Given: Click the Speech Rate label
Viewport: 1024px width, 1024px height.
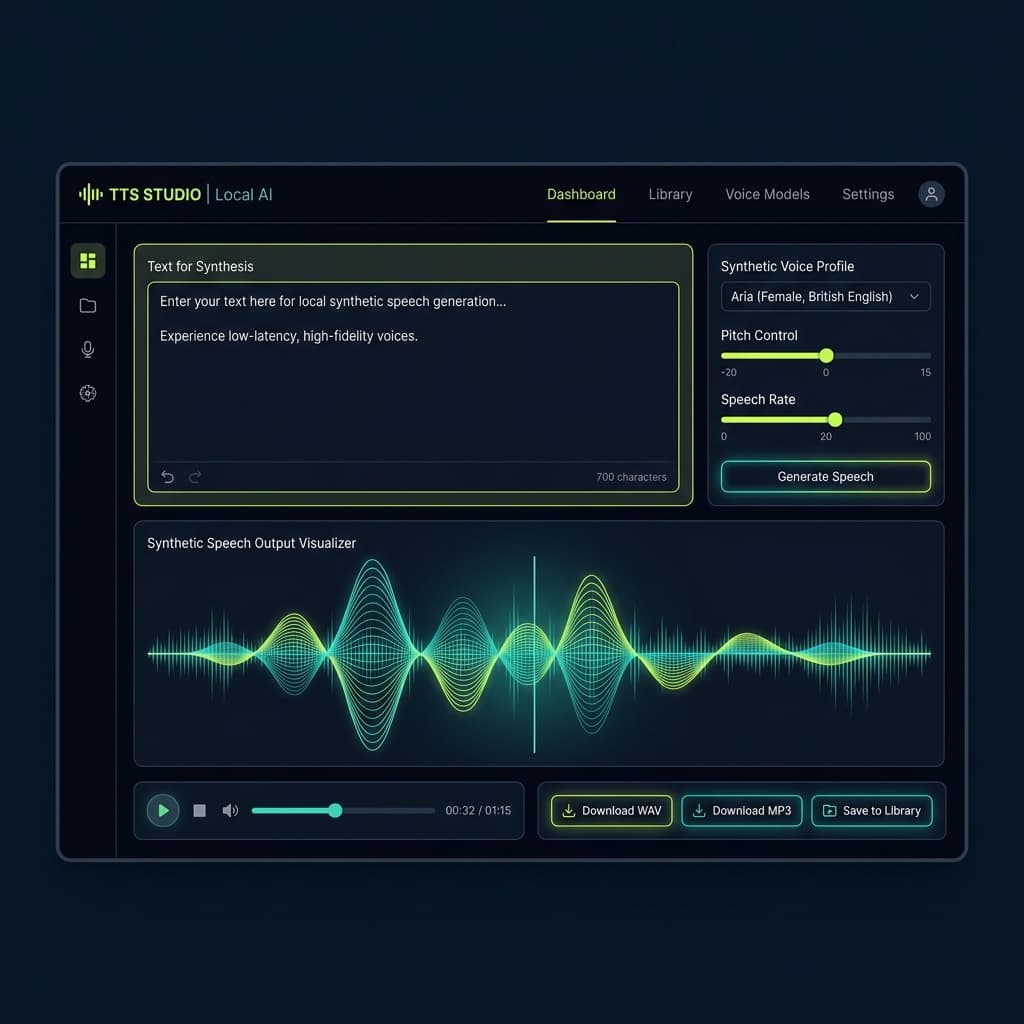Looking at the screenshot, I should (758, 399).
